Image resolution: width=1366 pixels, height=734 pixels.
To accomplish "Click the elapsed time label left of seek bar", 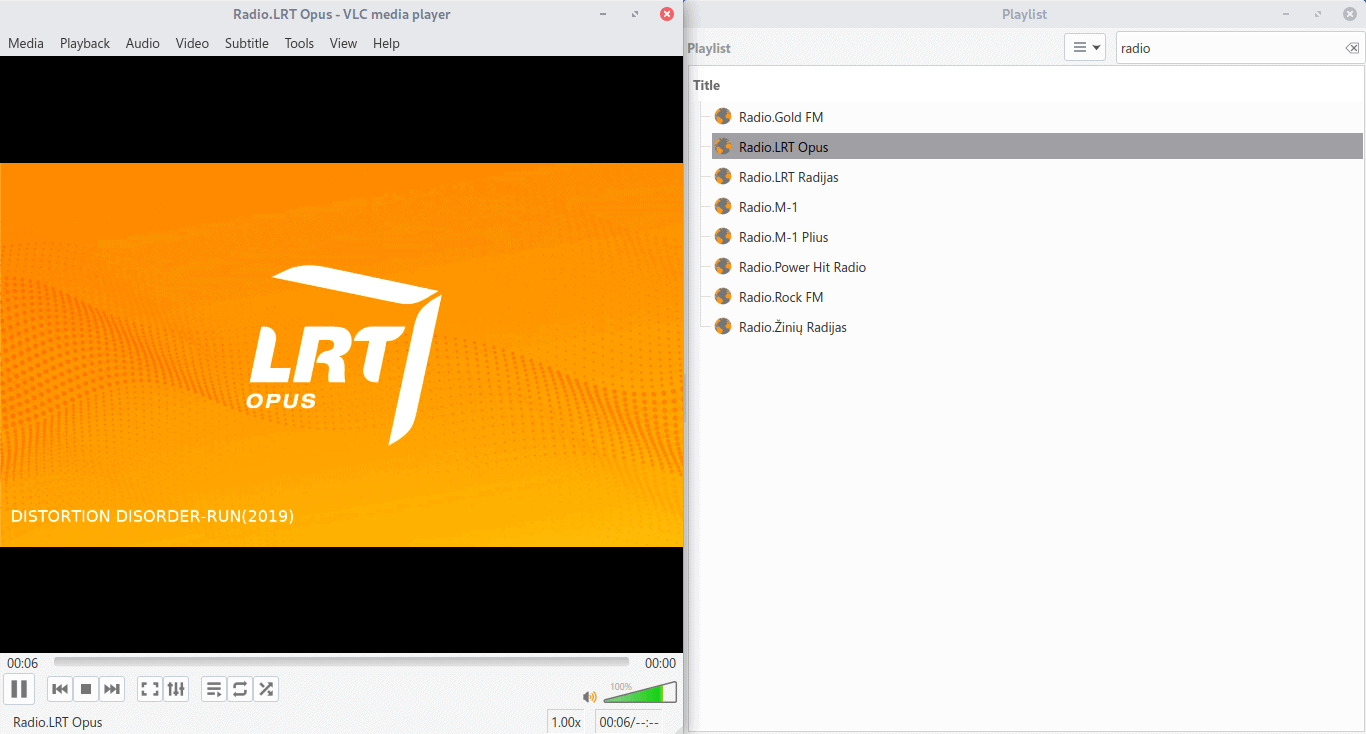I will (23, 663).
